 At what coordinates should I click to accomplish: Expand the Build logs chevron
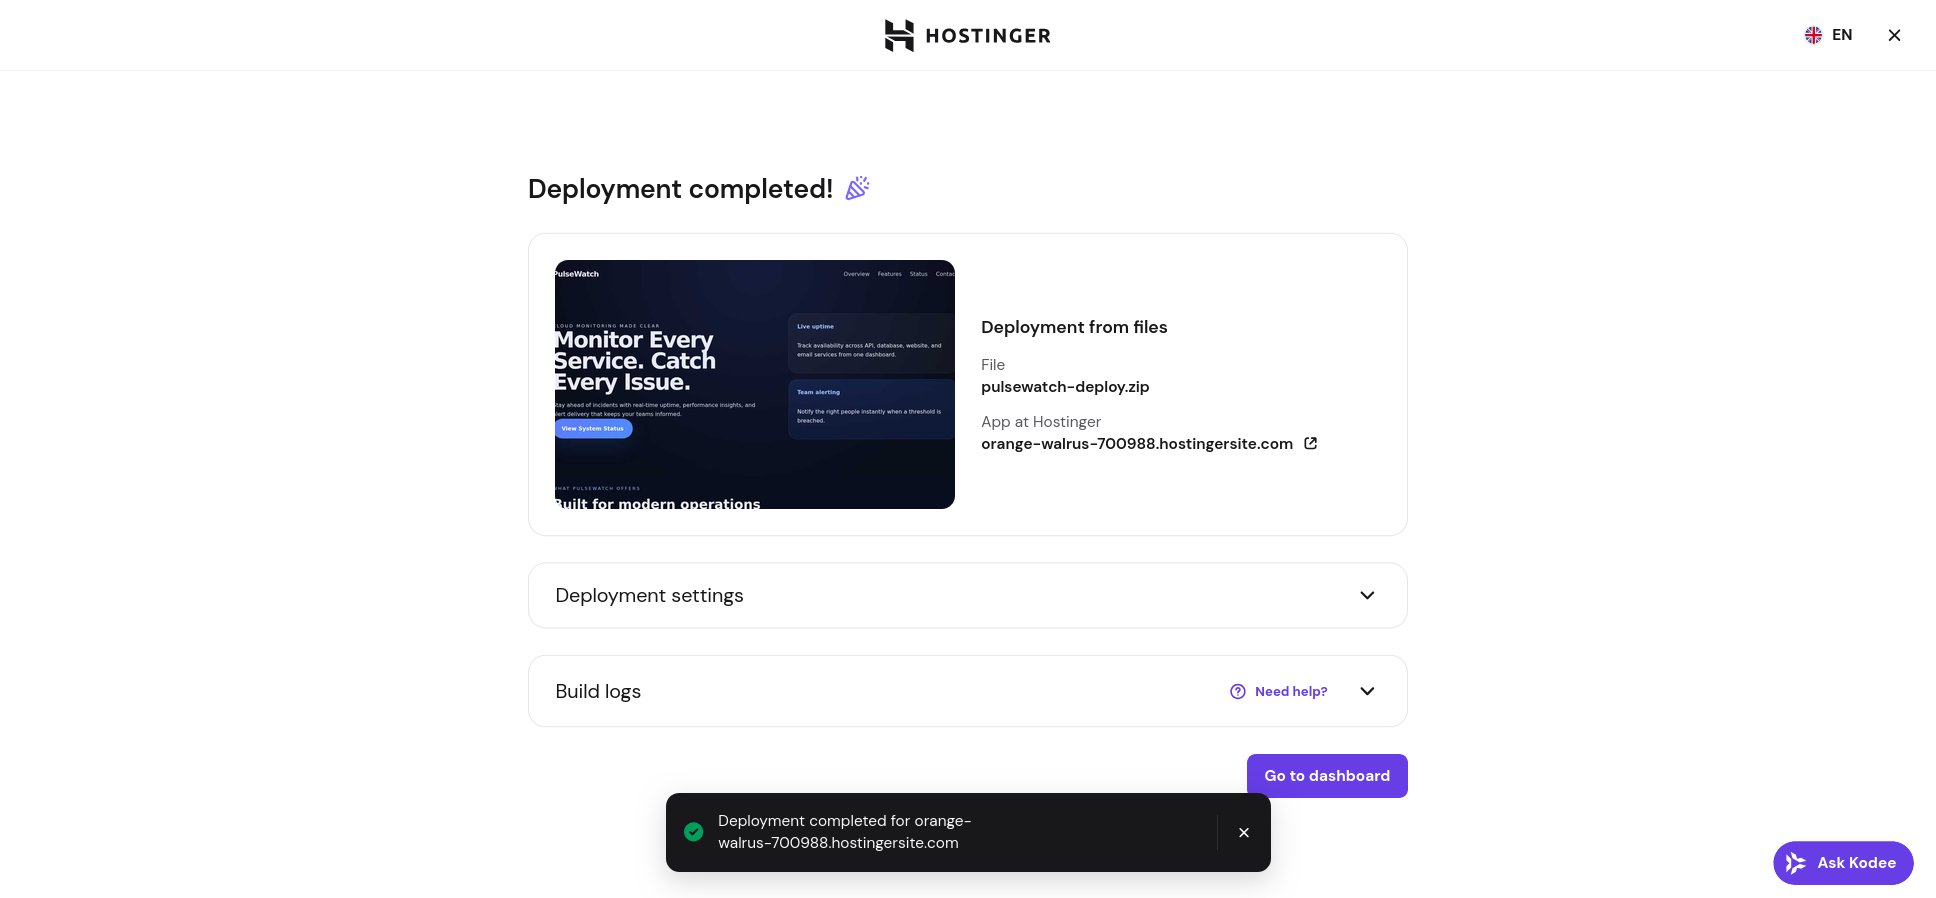click(x=1367, y=691)
